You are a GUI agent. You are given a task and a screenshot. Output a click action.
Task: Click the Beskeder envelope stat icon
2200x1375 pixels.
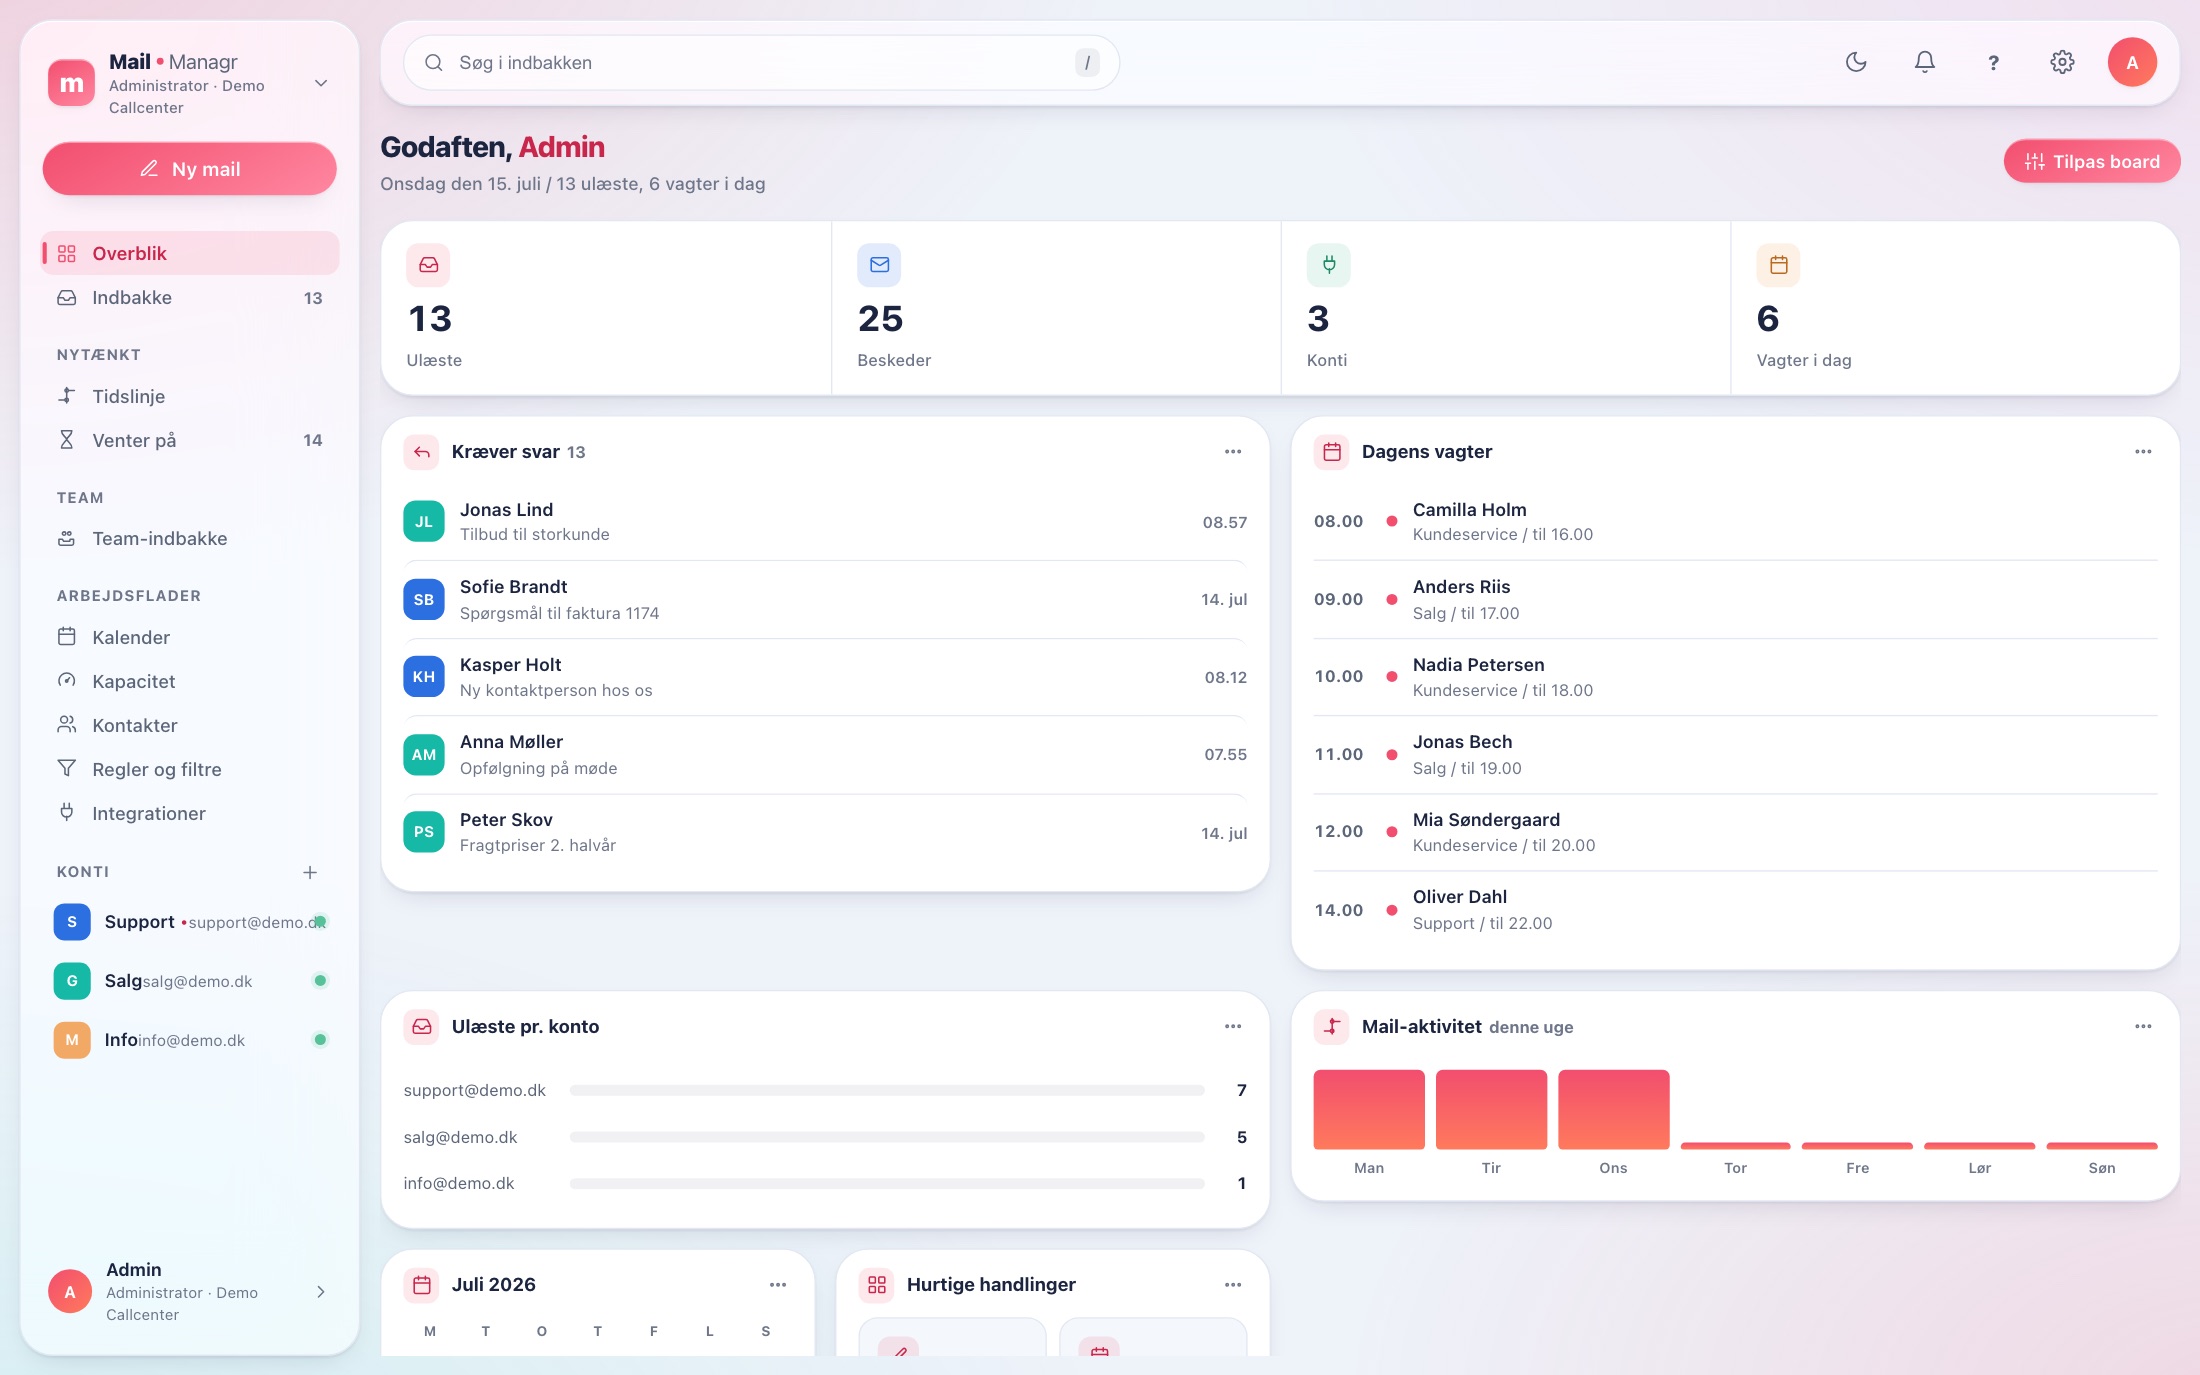tap(879, 265)
